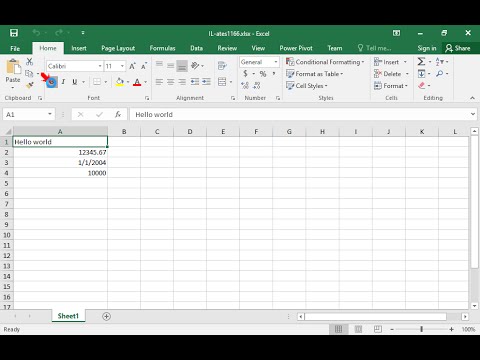Expand Cell Styles gallery
480x360 pixels.
click(x=307, y=86)
